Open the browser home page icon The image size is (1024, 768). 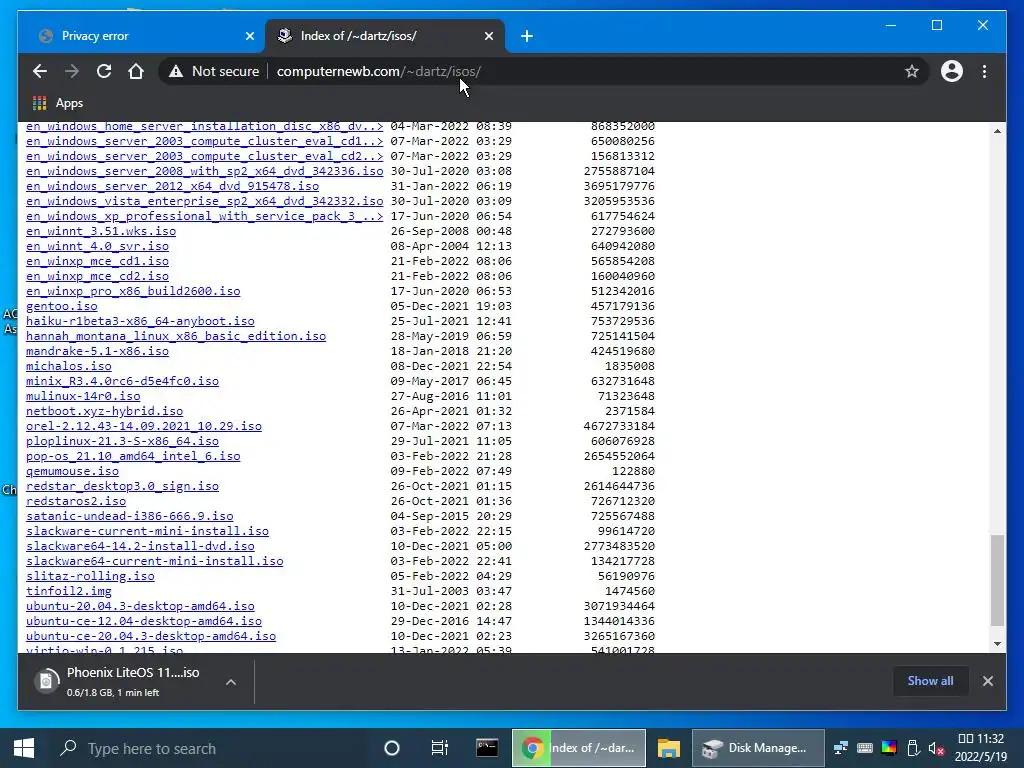point(136,71)
